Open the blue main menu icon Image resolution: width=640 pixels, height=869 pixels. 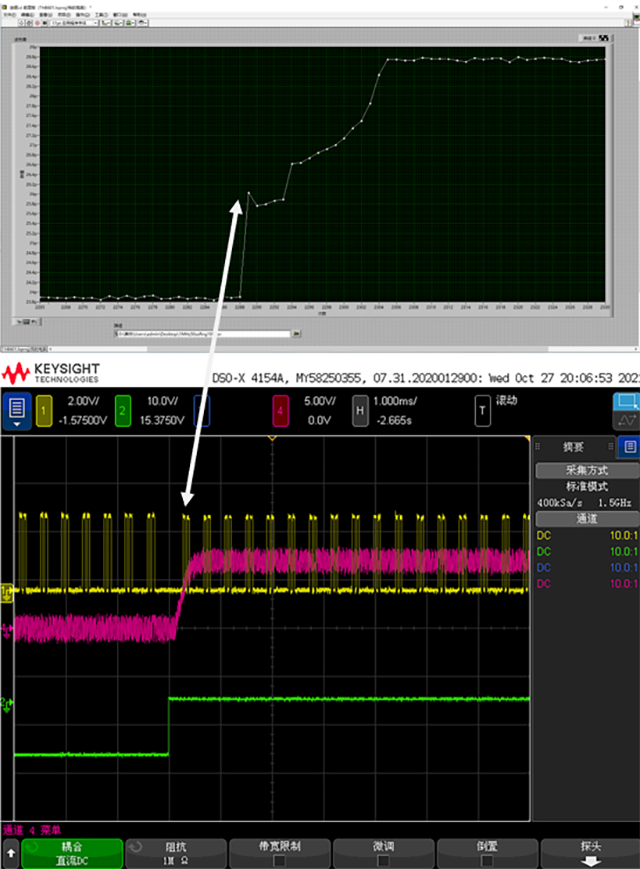click(17, 410)
